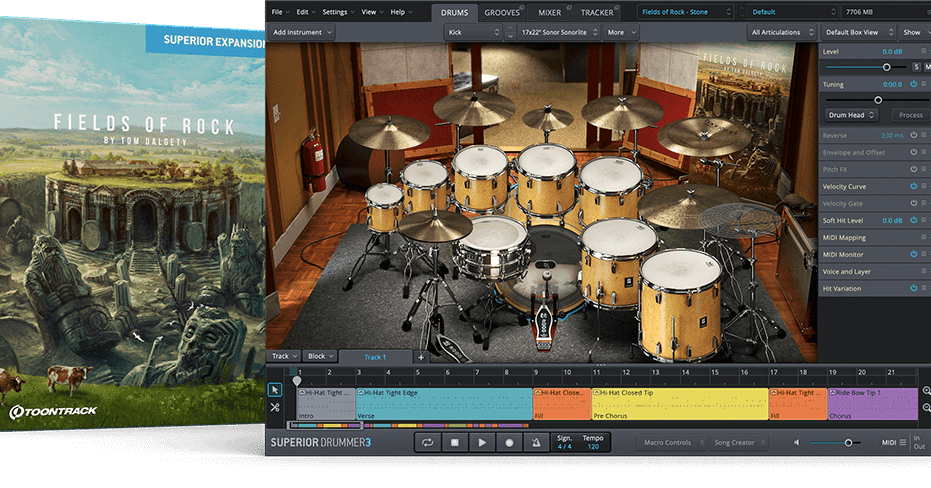Open the Soft Hit Level menu icon
The height and width of the screenshot is (488, 931).
[923, 220]
